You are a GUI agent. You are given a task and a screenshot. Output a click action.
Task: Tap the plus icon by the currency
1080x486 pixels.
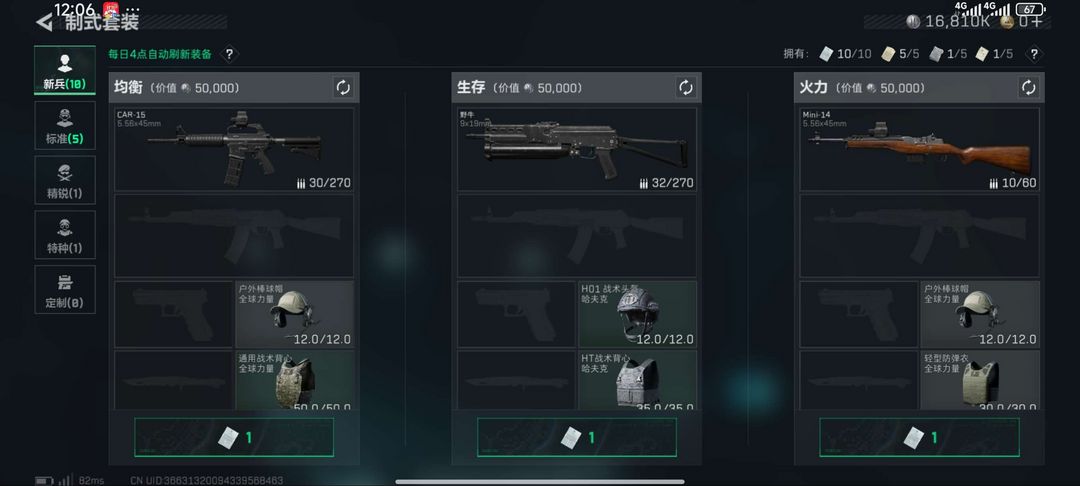pos(1037,21)
